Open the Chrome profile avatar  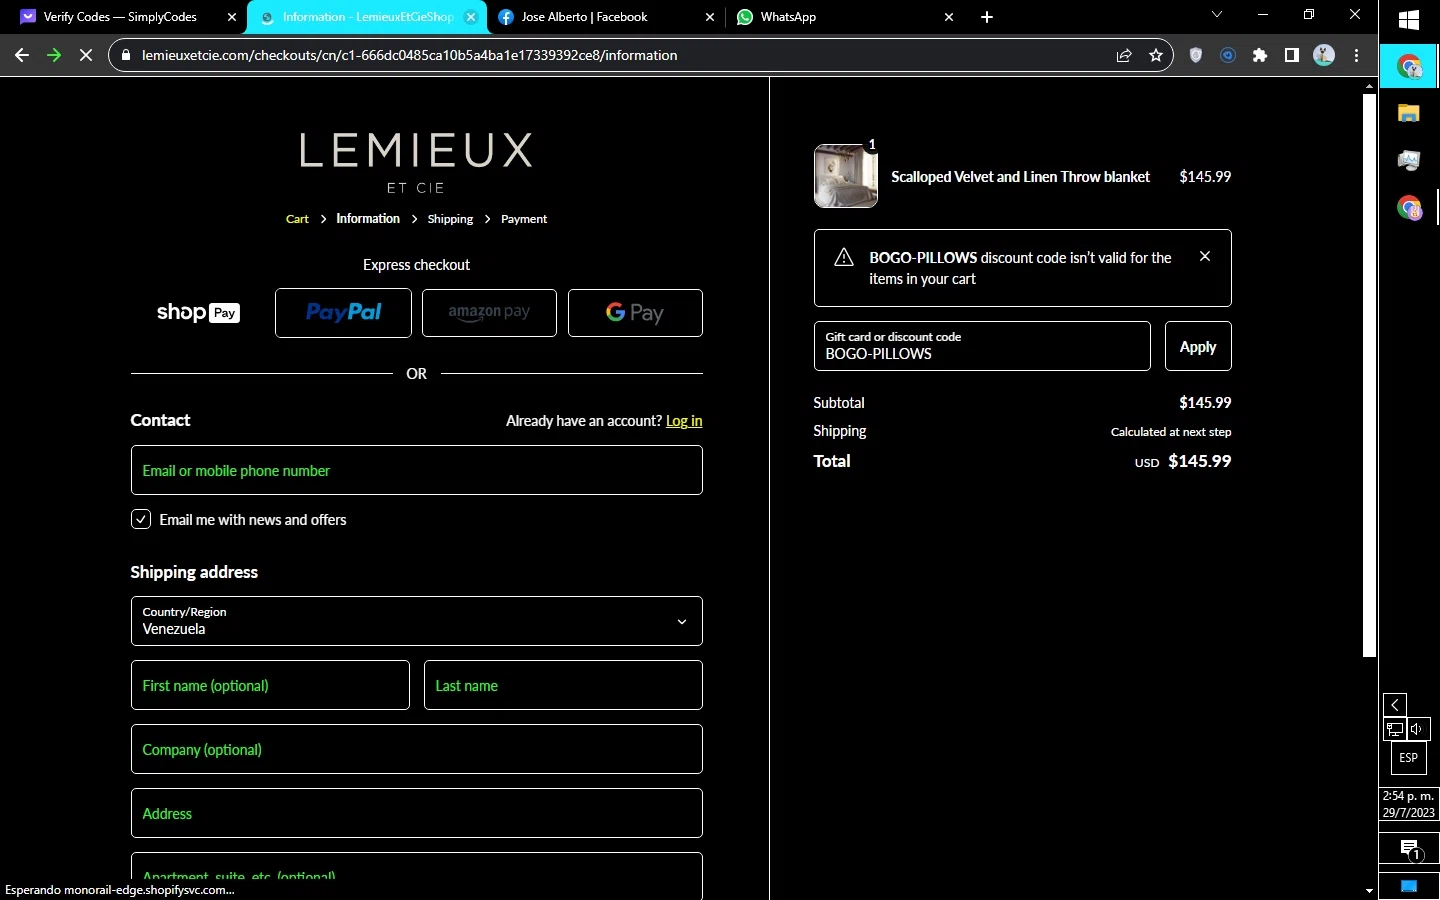coord(1324,55)
